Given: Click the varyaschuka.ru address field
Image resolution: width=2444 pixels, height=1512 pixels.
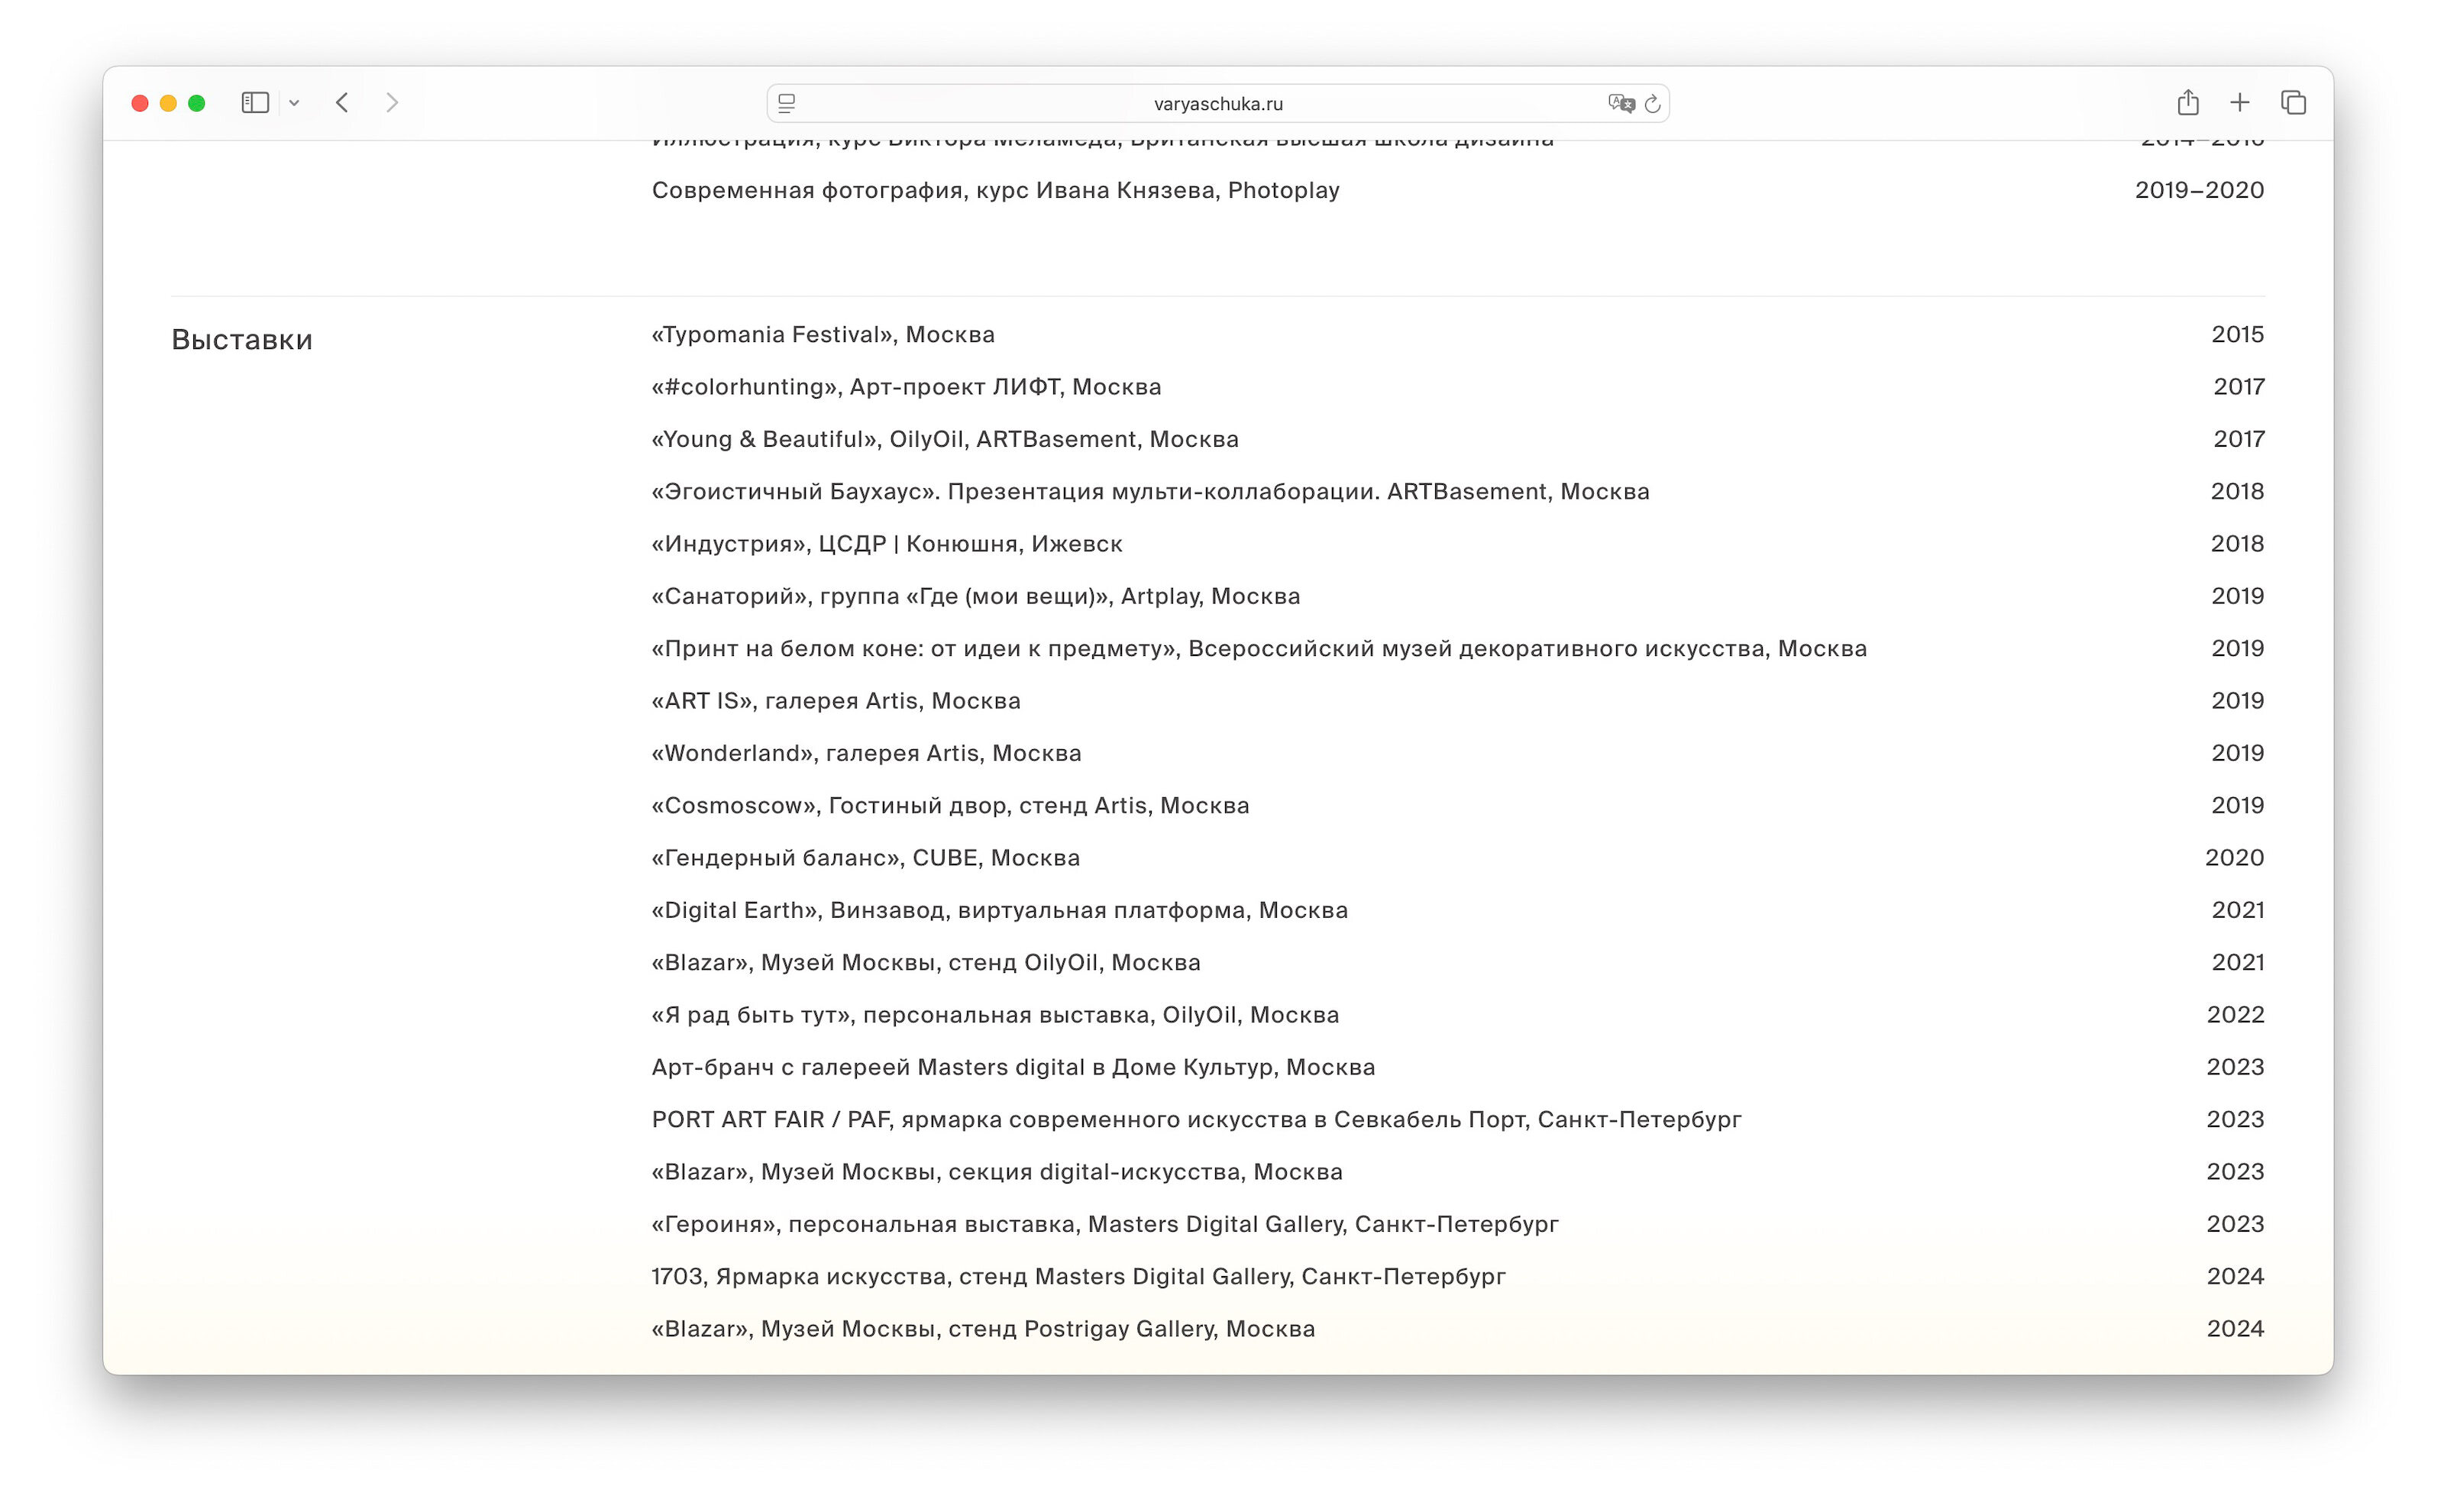Looking at the screenshot, I should coord(1217,104).
